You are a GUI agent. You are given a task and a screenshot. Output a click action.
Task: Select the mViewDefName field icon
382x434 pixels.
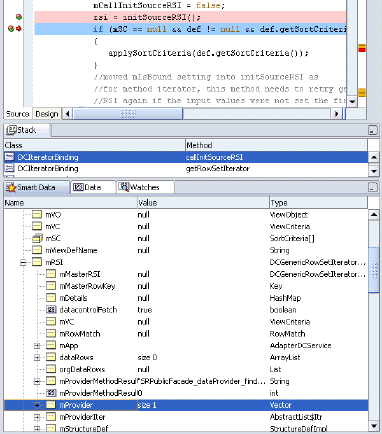(x=37, y=250)
